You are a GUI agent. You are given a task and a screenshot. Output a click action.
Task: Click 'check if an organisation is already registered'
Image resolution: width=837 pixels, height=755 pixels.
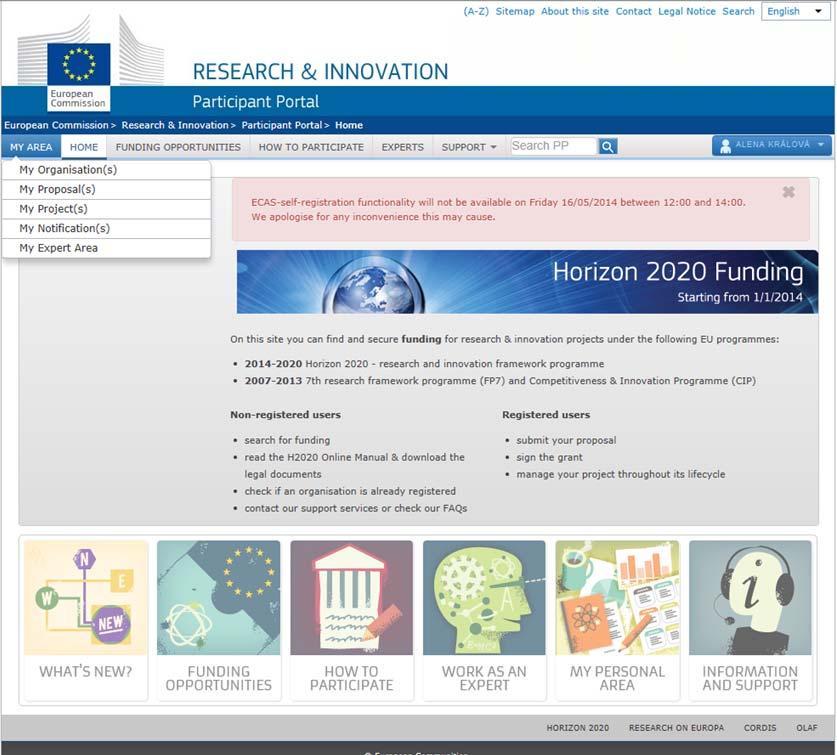[350, 491]
